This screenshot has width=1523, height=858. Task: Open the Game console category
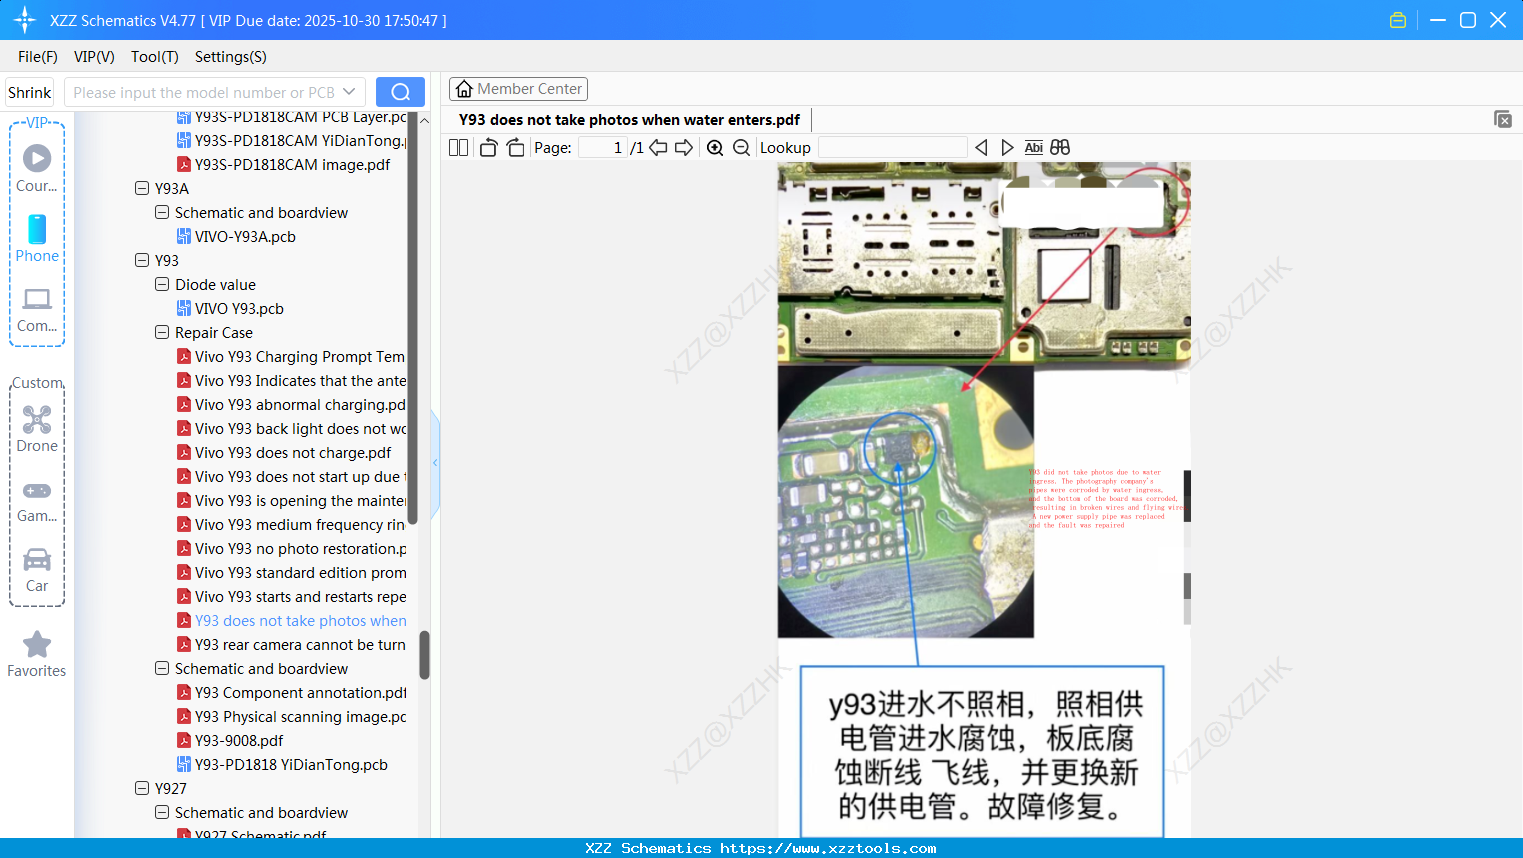click(x=37, y=500)
